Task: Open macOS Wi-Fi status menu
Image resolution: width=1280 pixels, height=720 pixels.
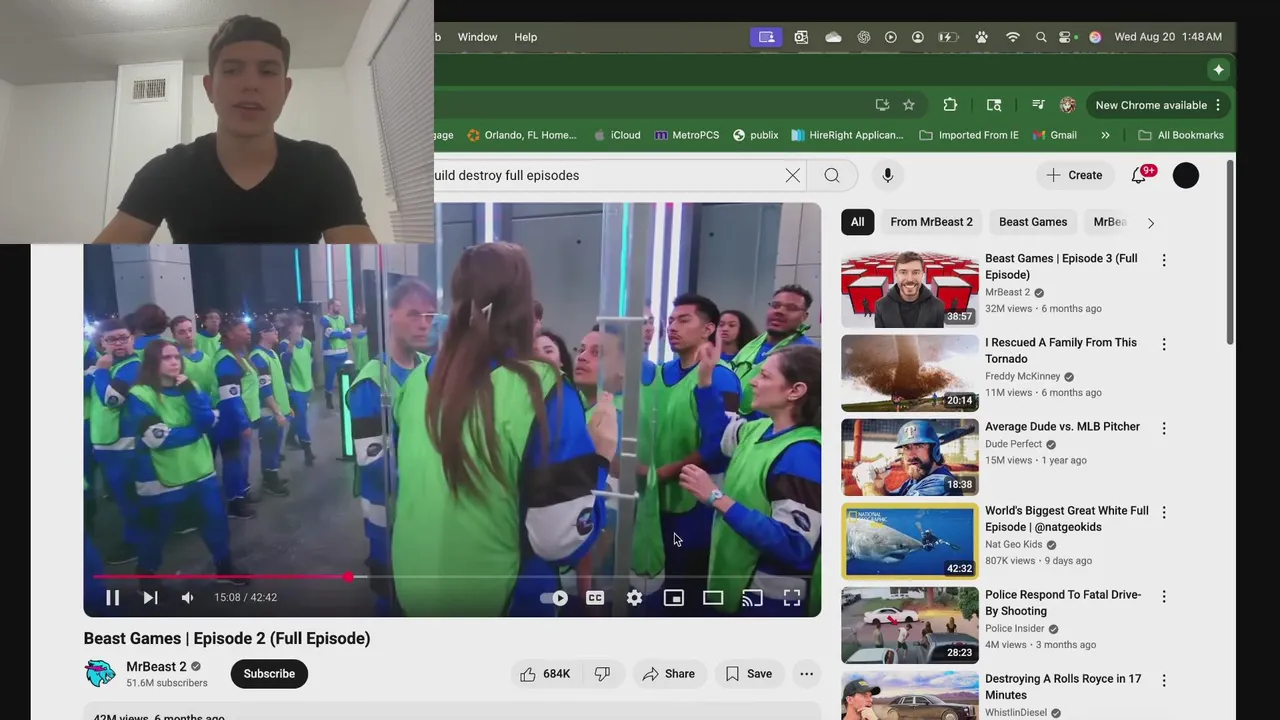Action: pyautogui.click(x=1013, y=37)
